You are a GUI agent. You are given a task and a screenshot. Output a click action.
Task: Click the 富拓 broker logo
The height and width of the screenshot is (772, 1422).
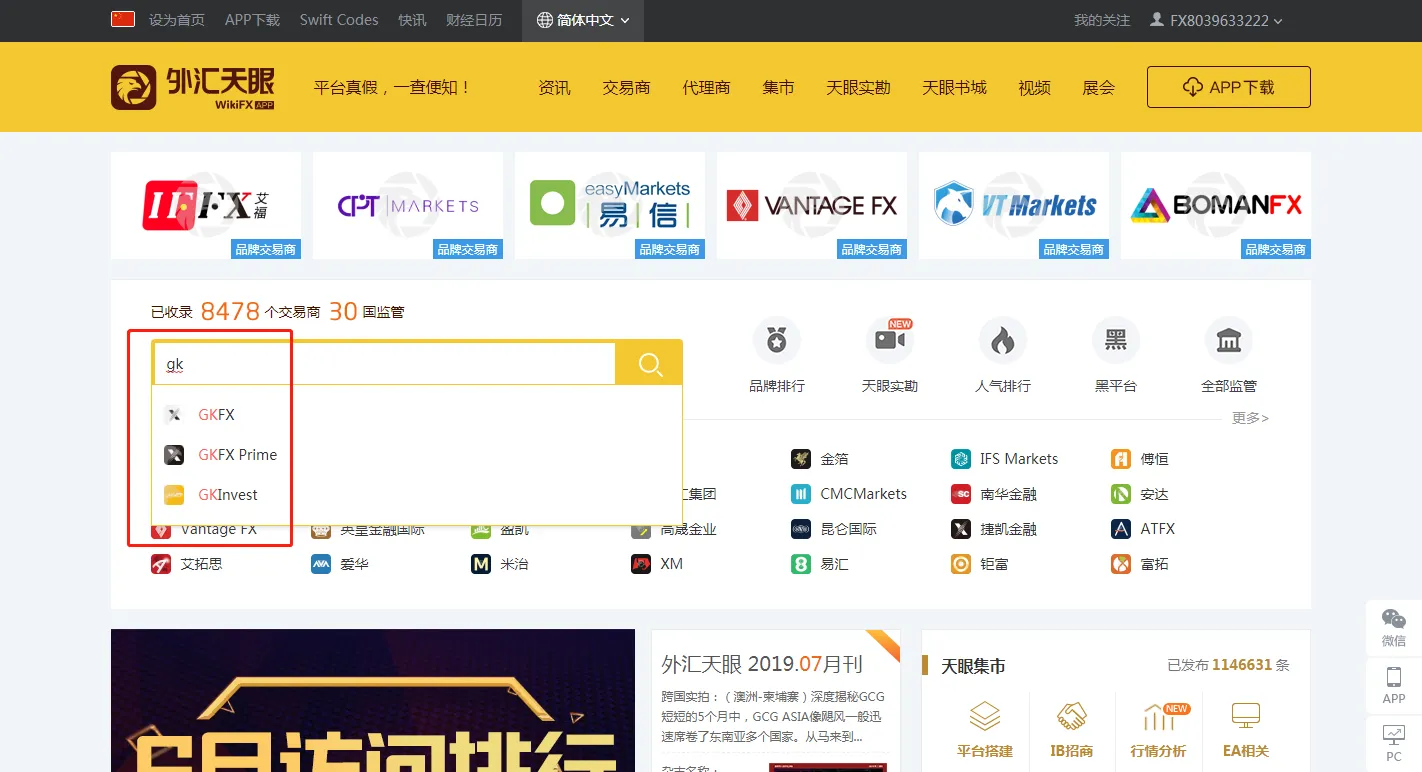tap(1121, 564)
